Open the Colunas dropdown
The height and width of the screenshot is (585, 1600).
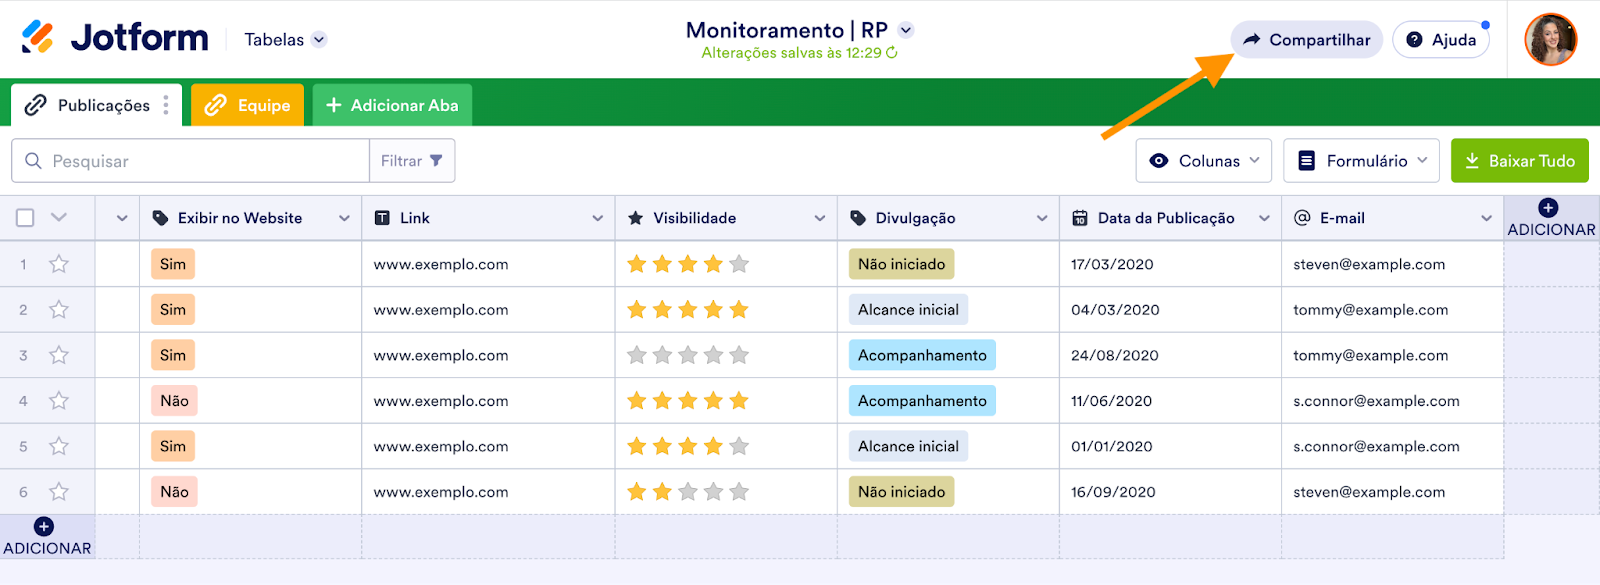[1203, 161]
